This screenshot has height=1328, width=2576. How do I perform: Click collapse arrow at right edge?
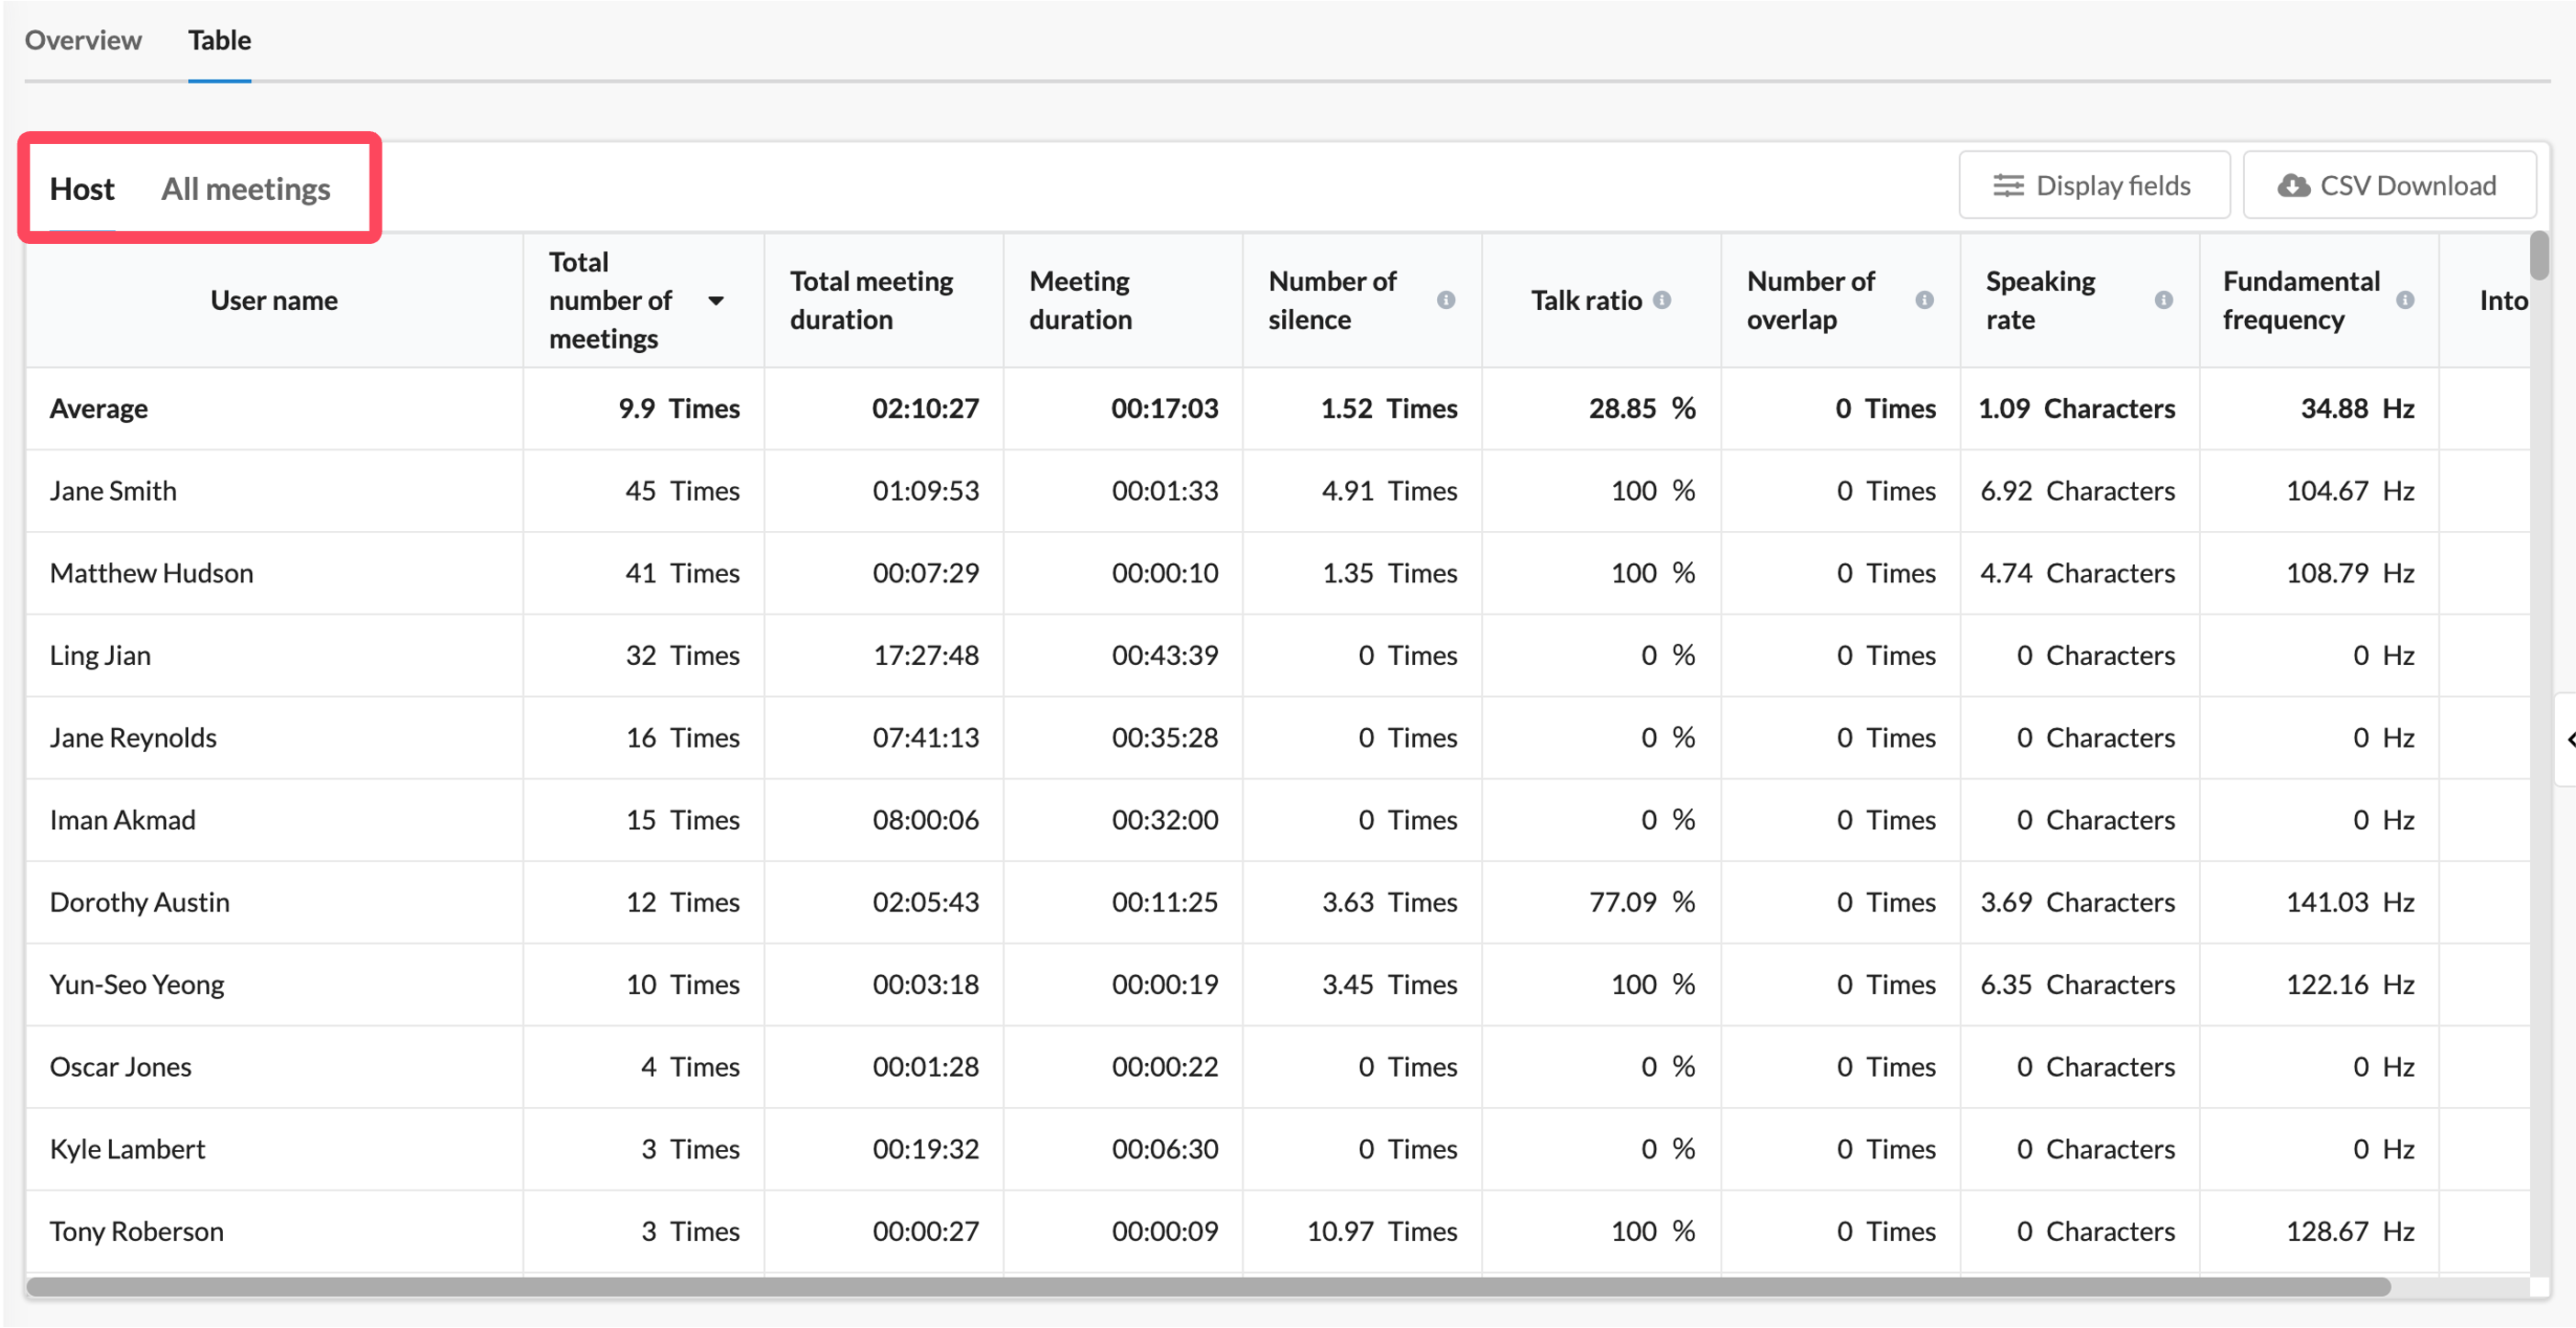click(x=2568, y=739)
